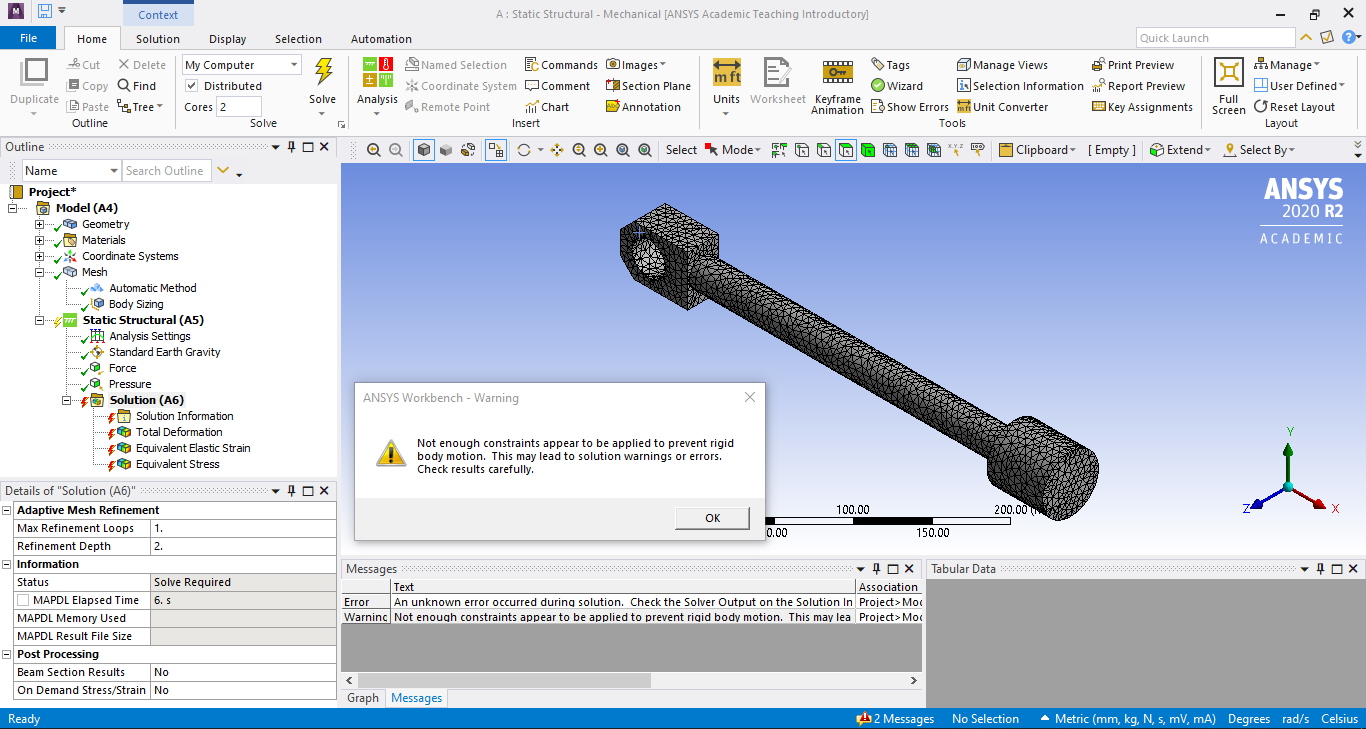Open the Unit Converter

pyautogui.click(x=1003, y=107)
